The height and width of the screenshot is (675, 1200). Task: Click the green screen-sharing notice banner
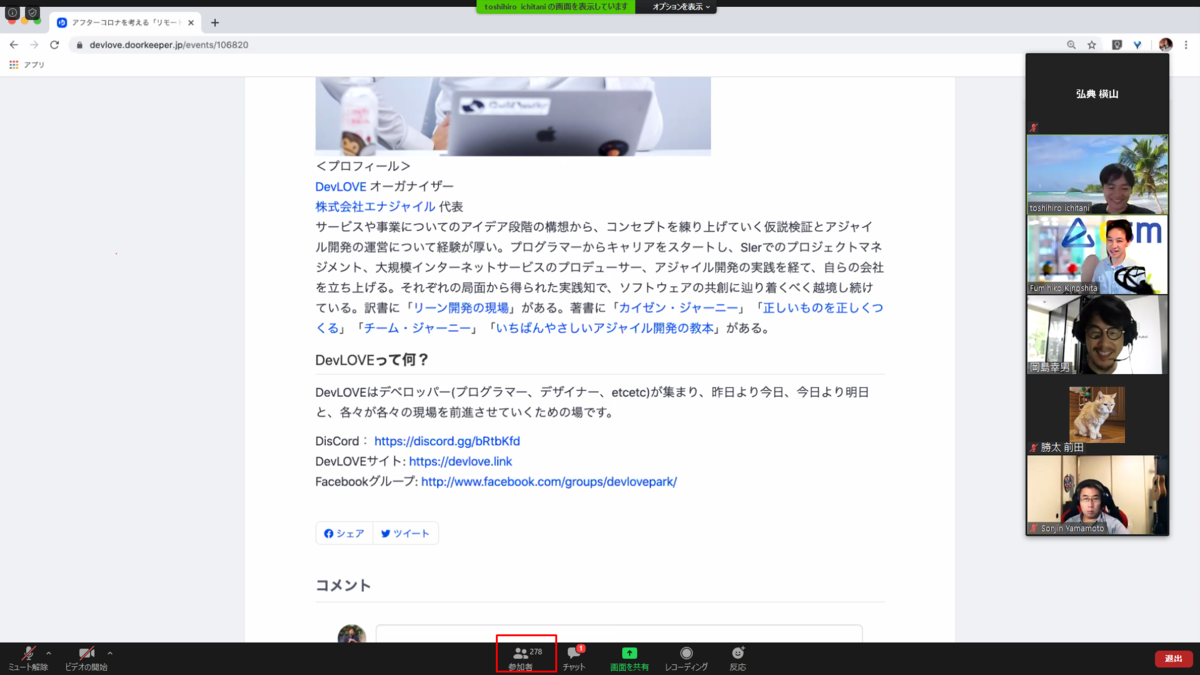[x=555, y=6]
